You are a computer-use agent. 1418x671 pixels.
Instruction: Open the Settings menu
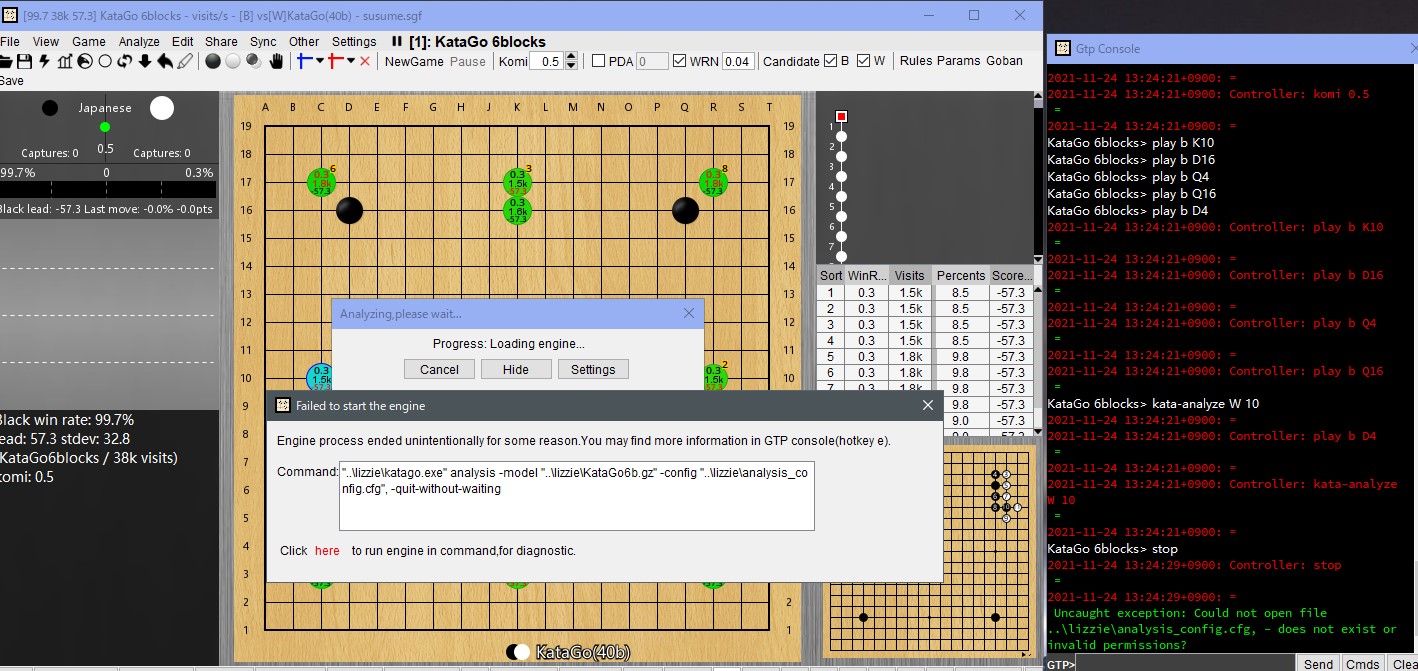[354, 42]
